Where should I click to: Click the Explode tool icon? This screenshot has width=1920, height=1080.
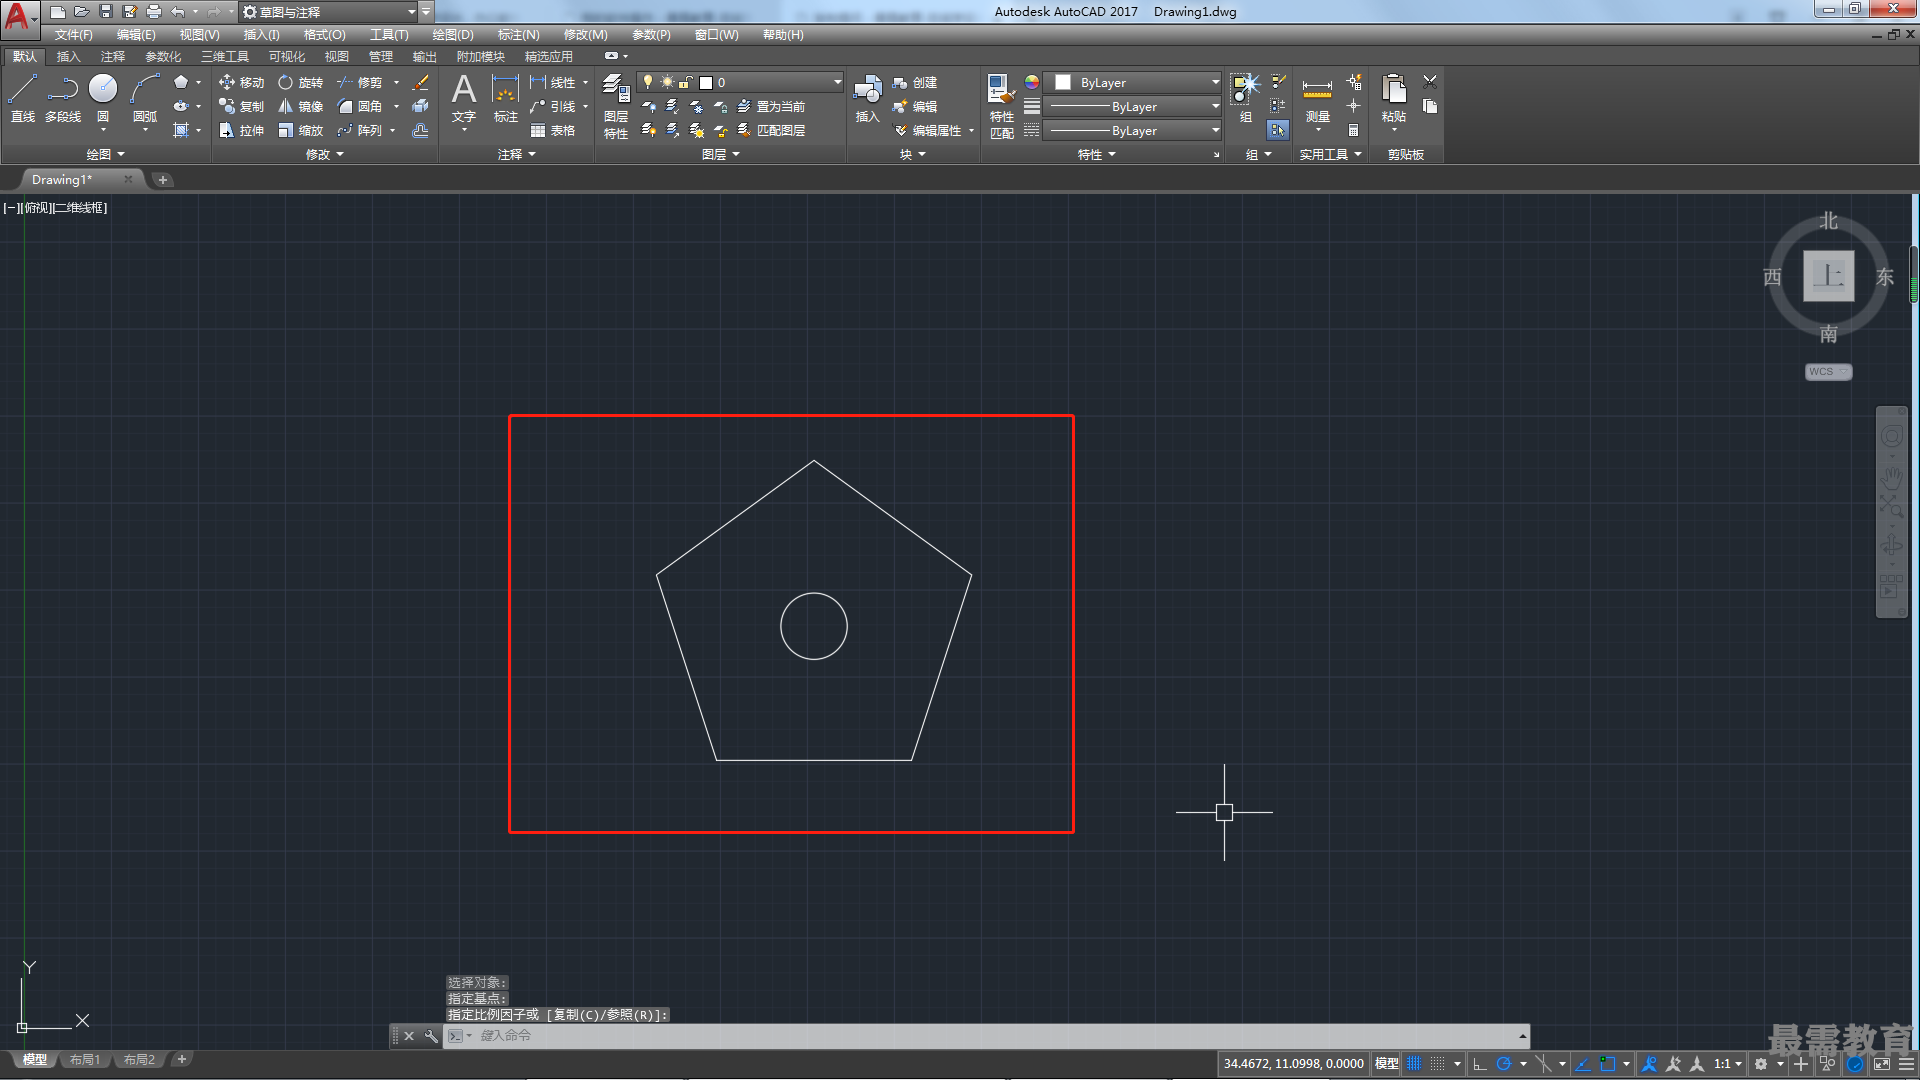tap(421, 106)
